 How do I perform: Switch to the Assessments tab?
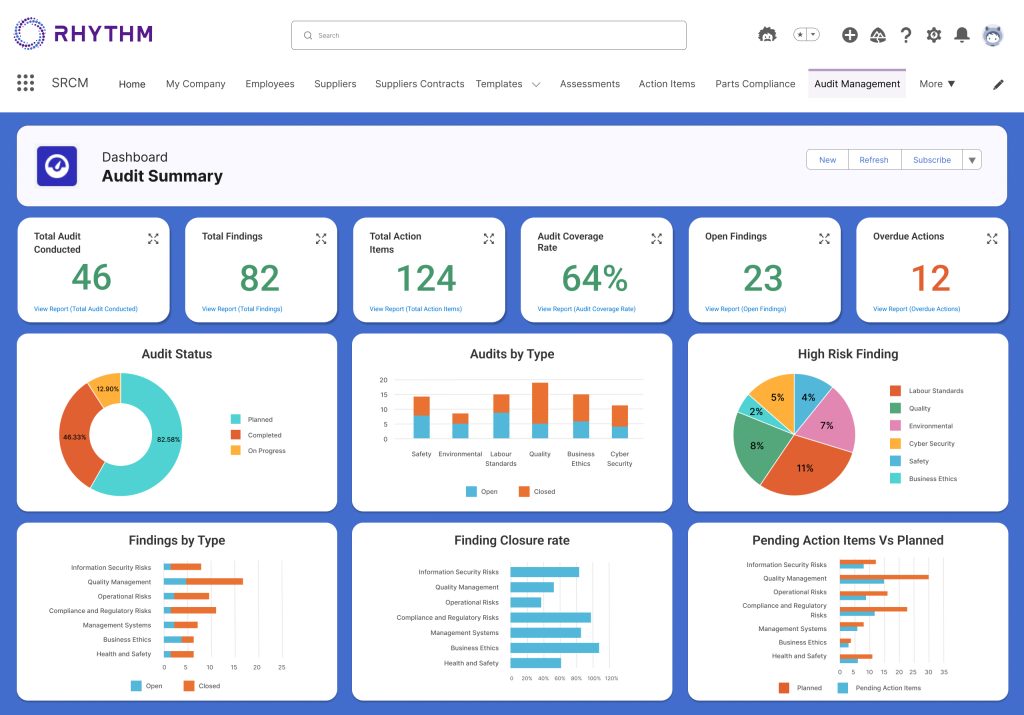tap(589, 84)
